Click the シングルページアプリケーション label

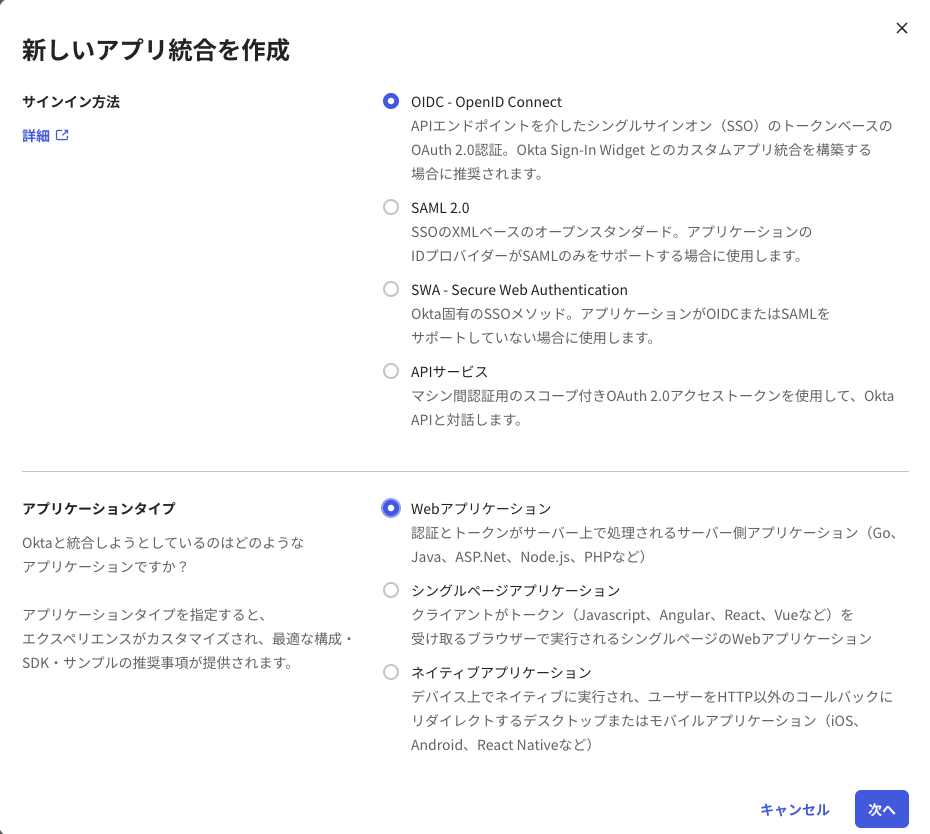pyautogui.click(x=516, y=590)
